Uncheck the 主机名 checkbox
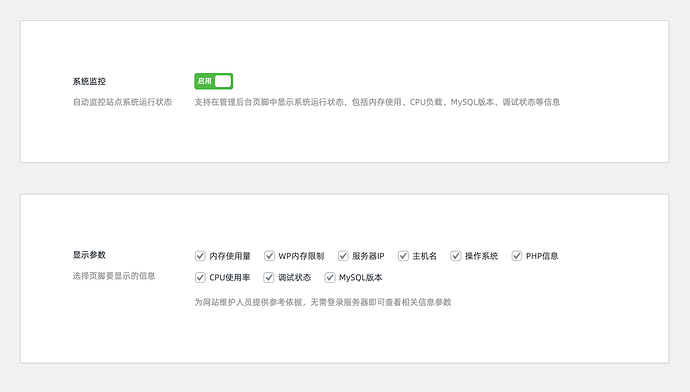Screen dimensions: 690x392 403,256
